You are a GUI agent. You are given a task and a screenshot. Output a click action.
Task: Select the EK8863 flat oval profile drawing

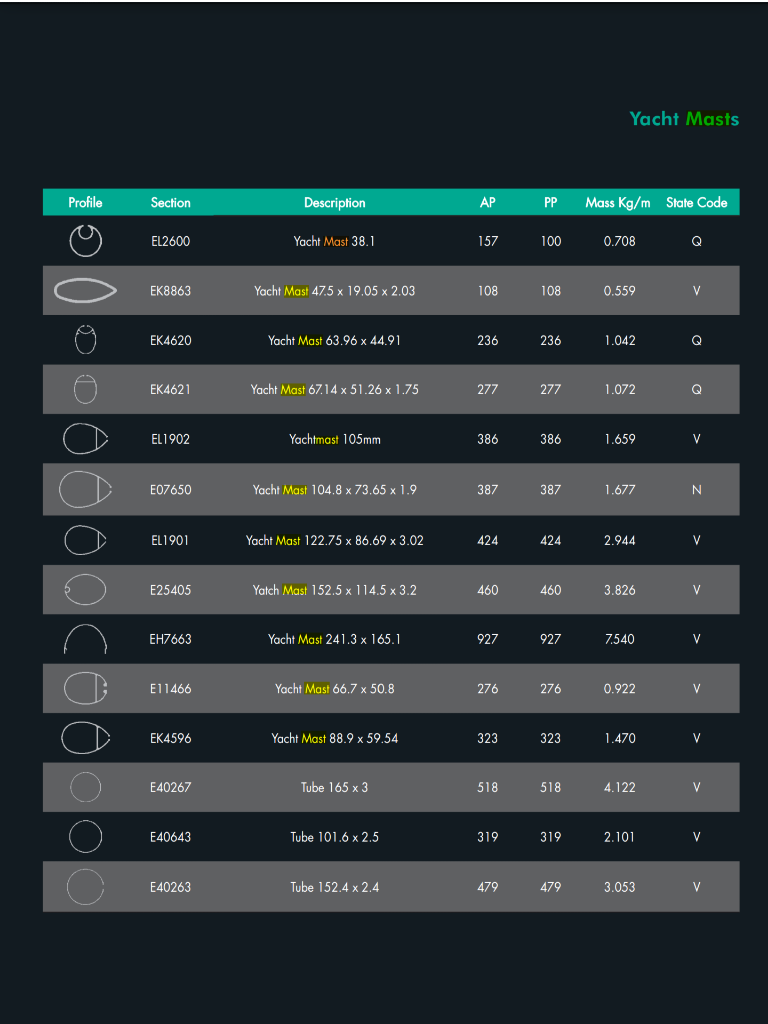point(86,290)
